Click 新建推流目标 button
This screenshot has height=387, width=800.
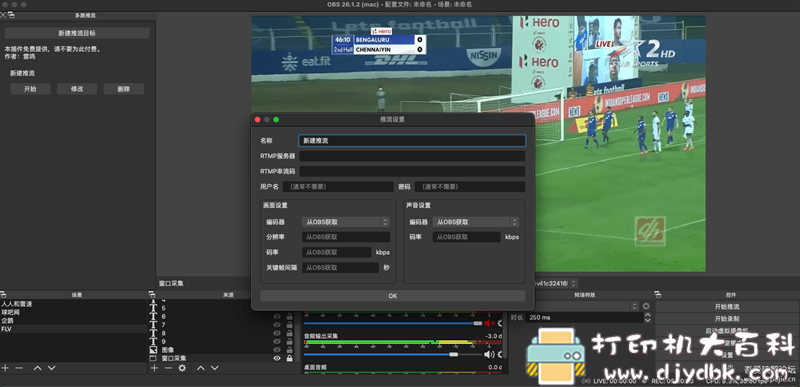click(x=77, y=33)
